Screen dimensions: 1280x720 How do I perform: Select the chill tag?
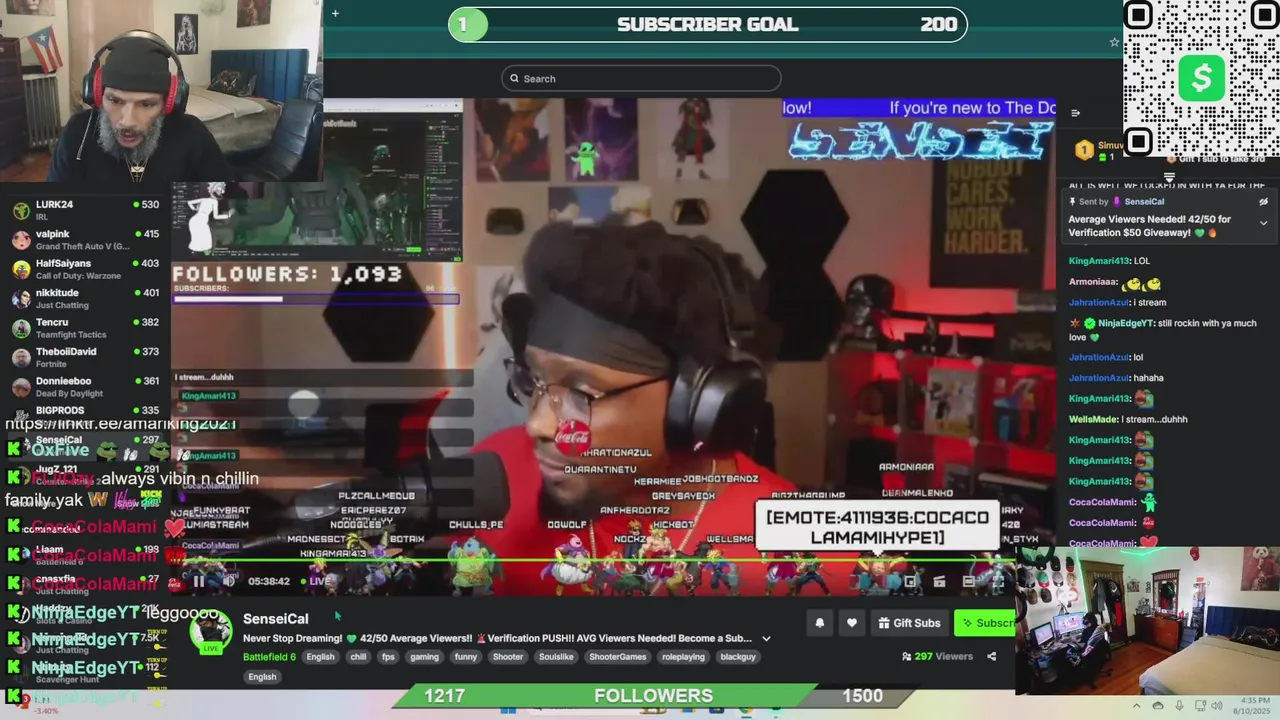358,657
